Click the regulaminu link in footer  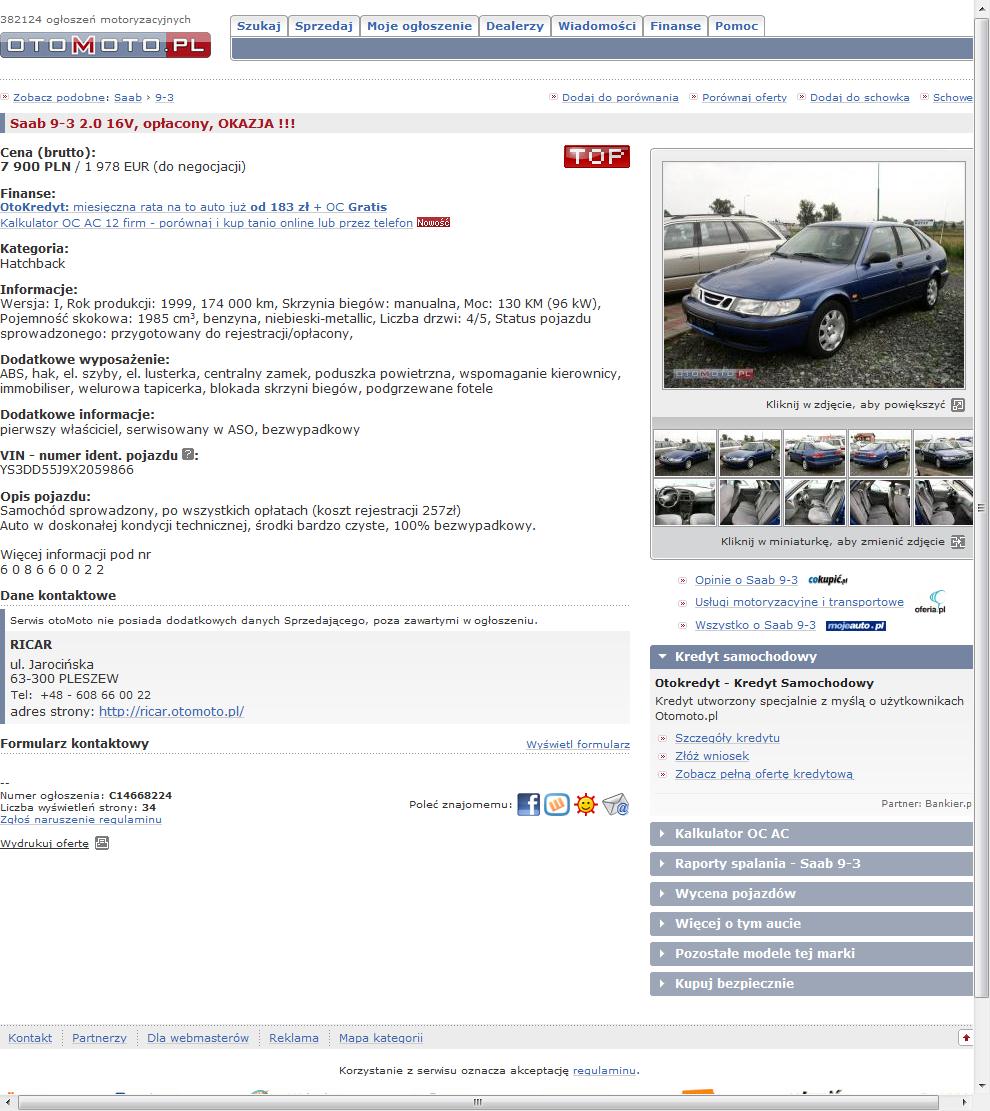(x=604, y=1071)
